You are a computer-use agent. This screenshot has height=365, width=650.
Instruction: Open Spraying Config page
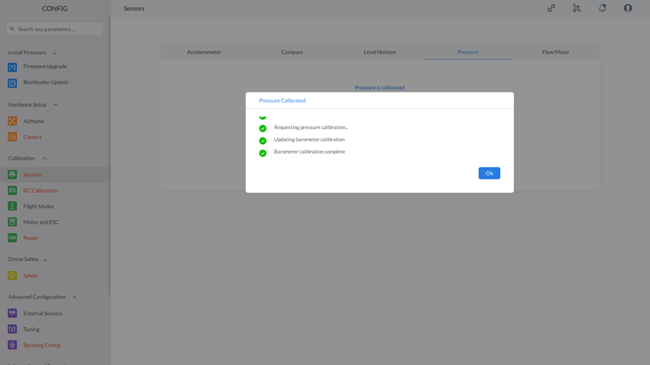coord(42,345)
